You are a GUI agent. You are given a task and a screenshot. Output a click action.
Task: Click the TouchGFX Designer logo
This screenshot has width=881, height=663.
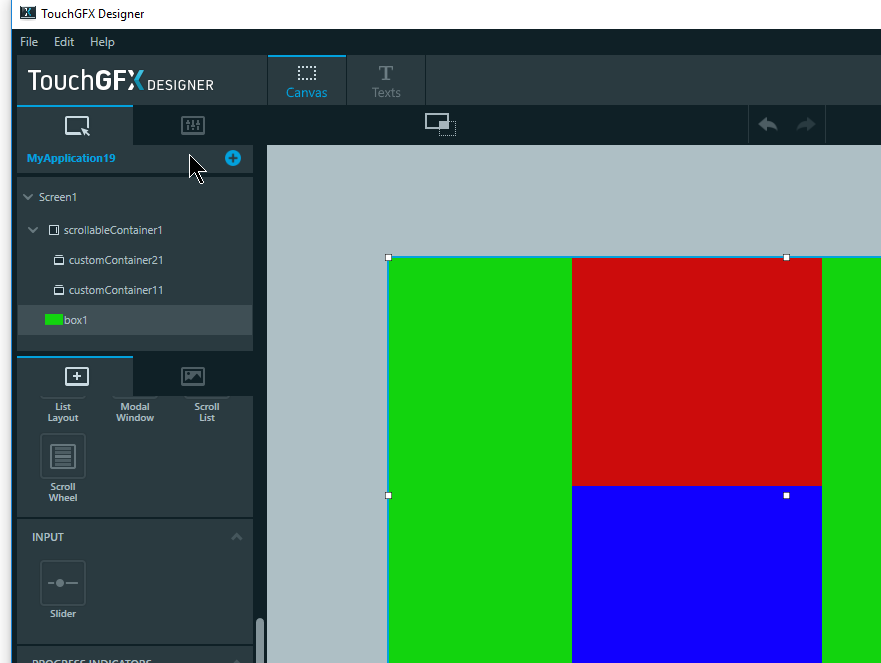pyautogui.click(x=121, y=81)
